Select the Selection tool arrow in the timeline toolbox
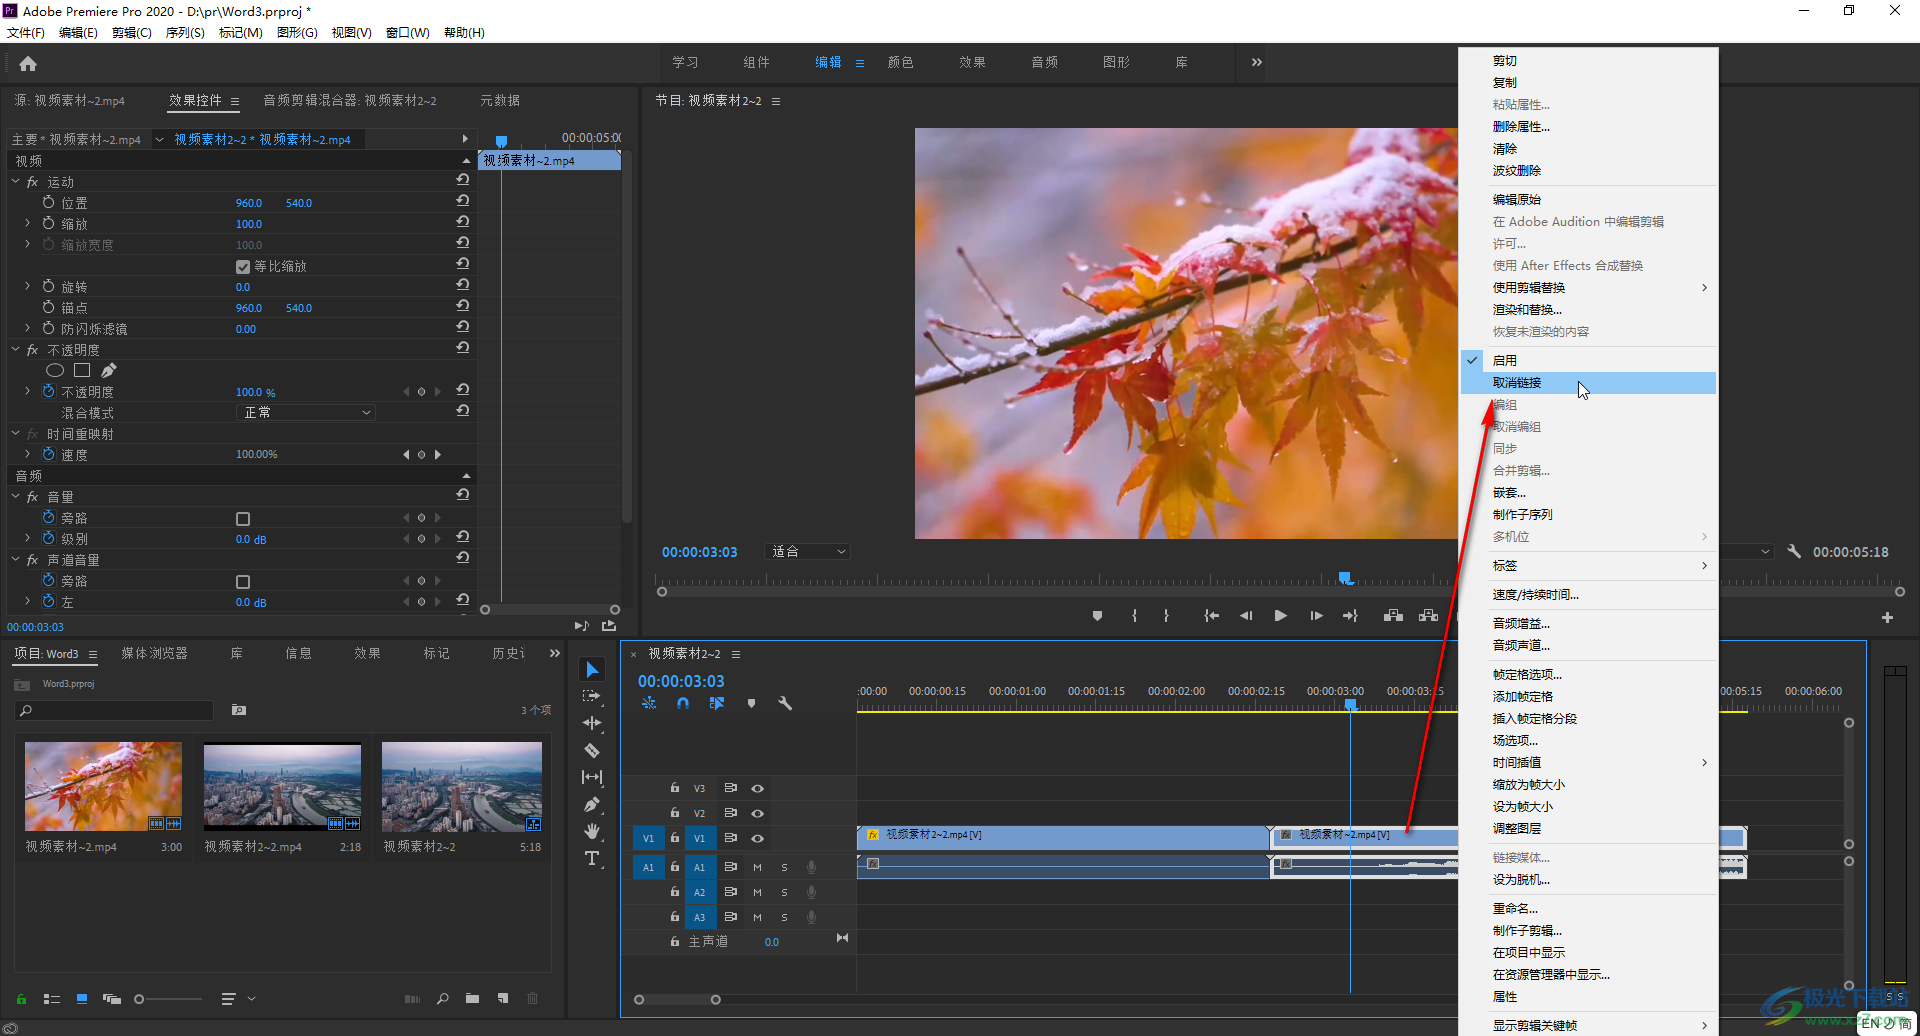 click(x=592, y=670)
